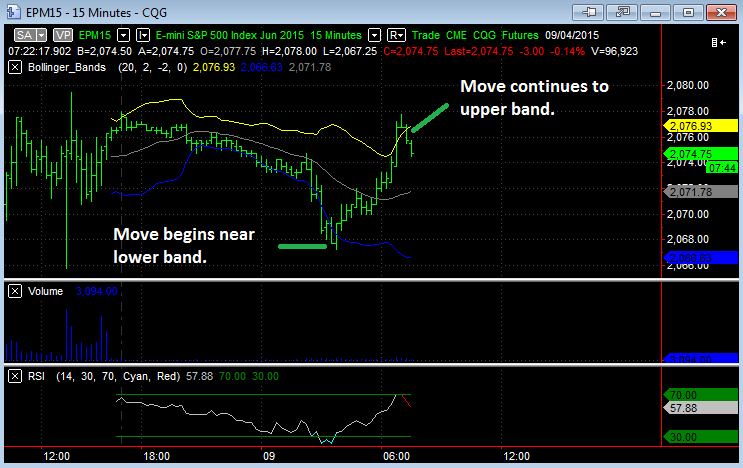Viewport: 743px width, 468px height.
Task: Click the SA button in chart header
Action: [x=24, y=35]
